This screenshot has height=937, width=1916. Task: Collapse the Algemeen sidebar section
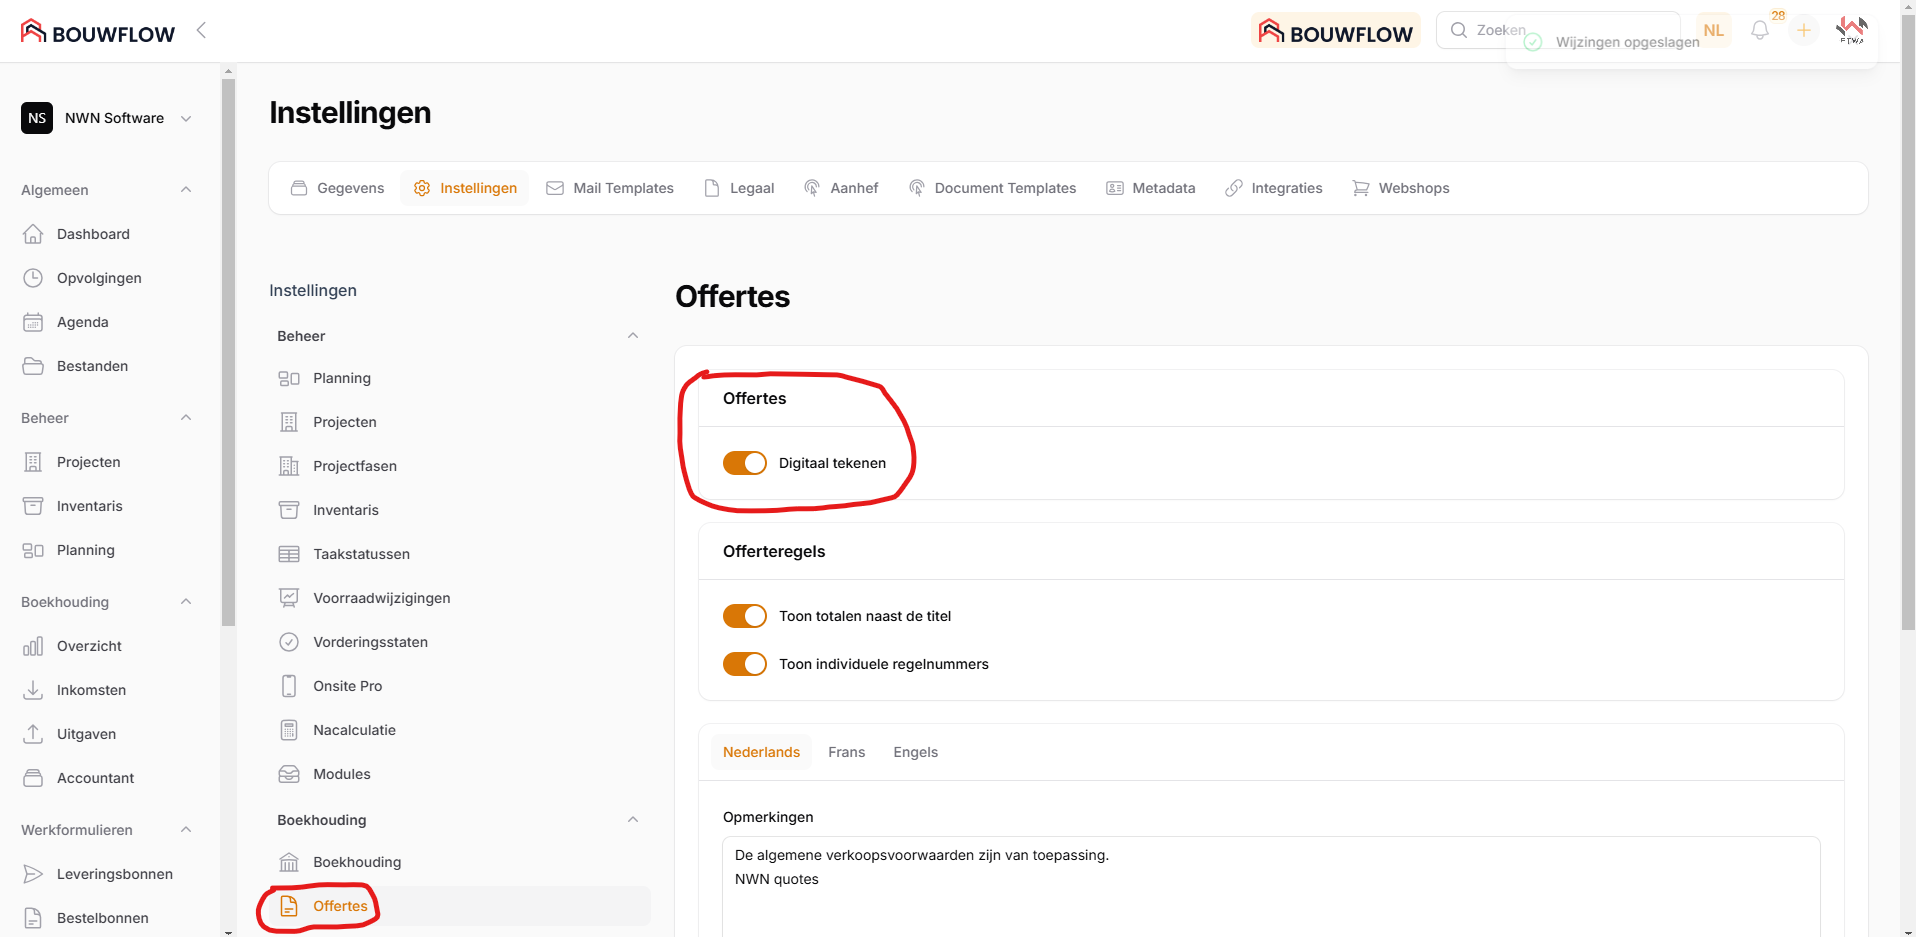(x=186, y=190)
